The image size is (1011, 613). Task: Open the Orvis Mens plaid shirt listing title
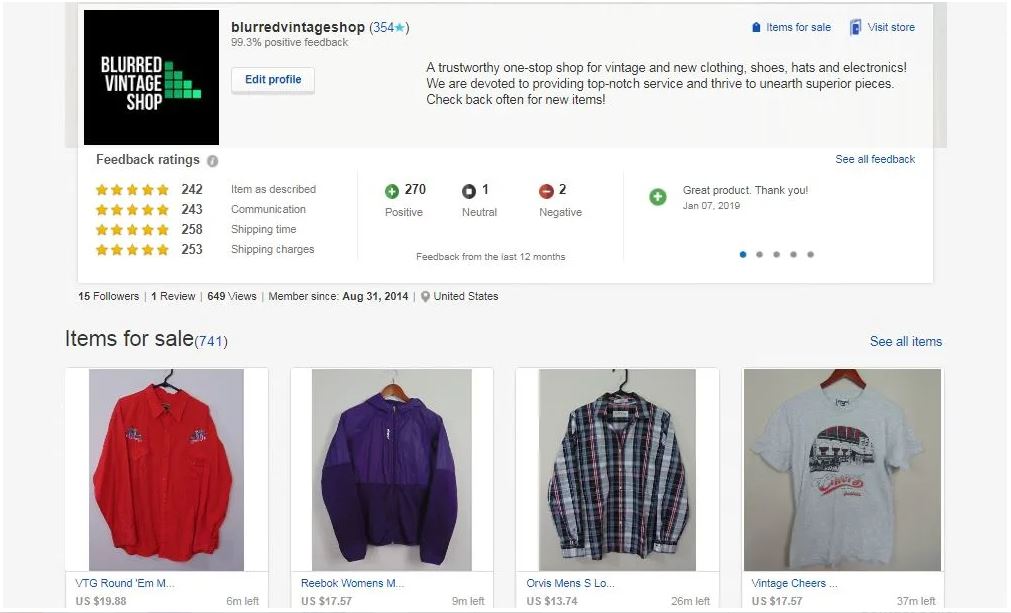[x=570, y=583]
